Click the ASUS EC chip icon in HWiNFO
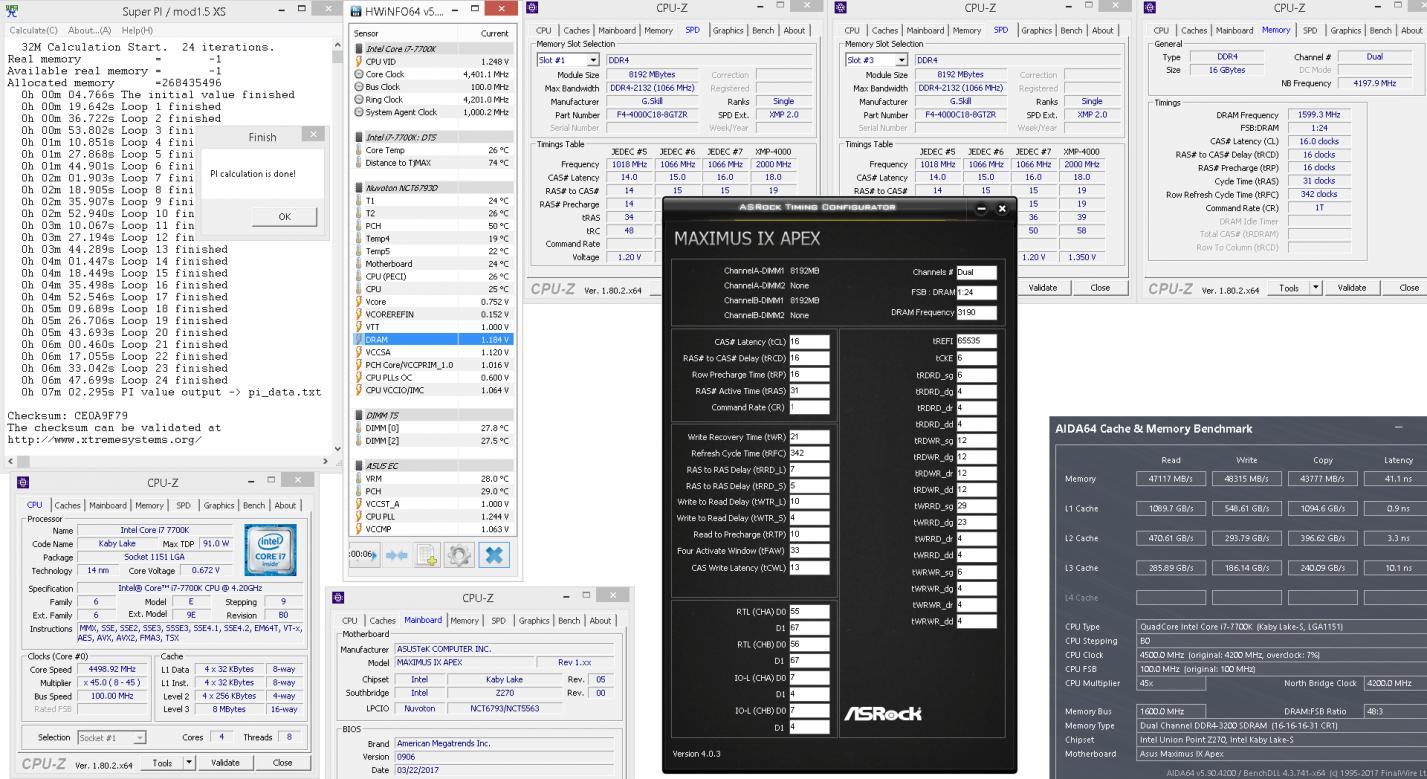The width and height of the screenshot is (1427, 779). pyautogui.click(x=359, y=465)
